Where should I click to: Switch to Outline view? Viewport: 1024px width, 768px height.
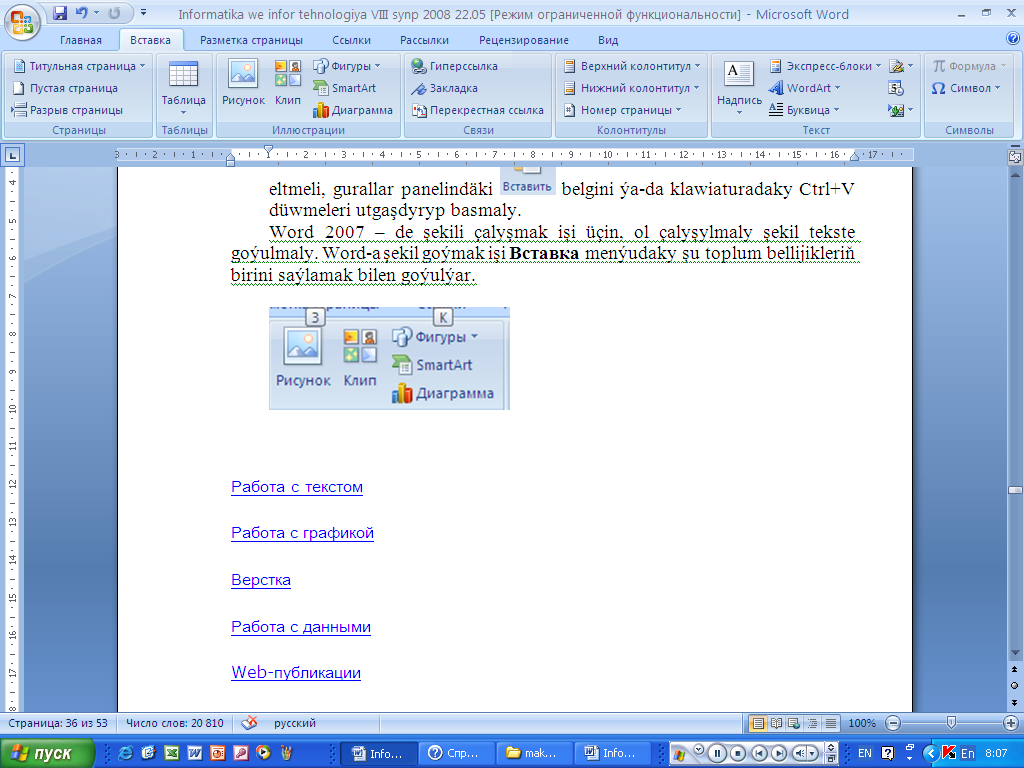(x=812, y=723)
